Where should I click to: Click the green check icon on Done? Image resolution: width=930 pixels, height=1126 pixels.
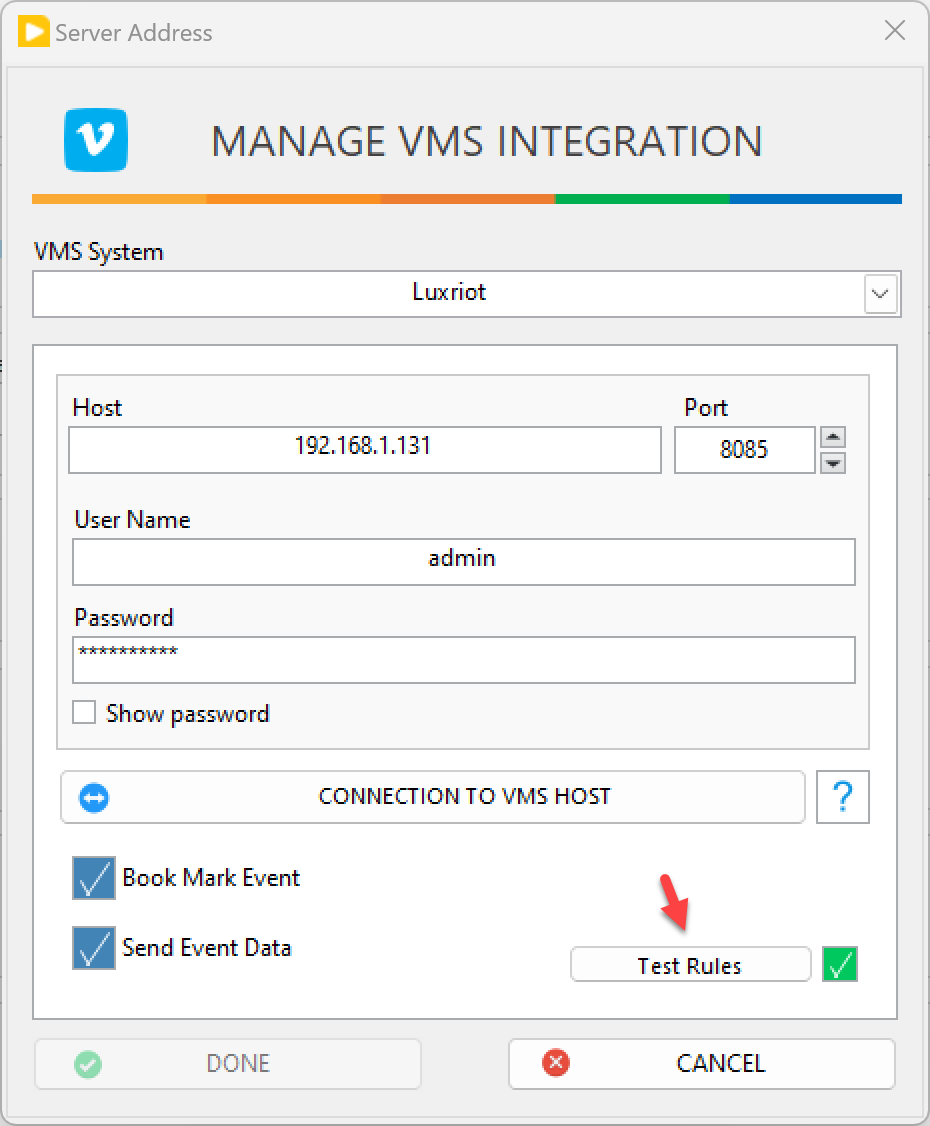(88, 1063)
